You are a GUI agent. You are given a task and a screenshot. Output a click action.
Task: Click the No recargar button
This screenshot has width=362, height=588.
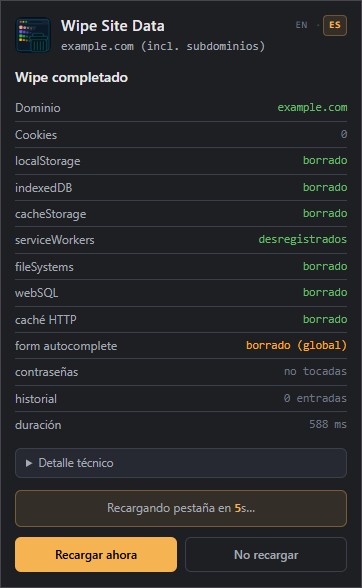click(266, 555)
